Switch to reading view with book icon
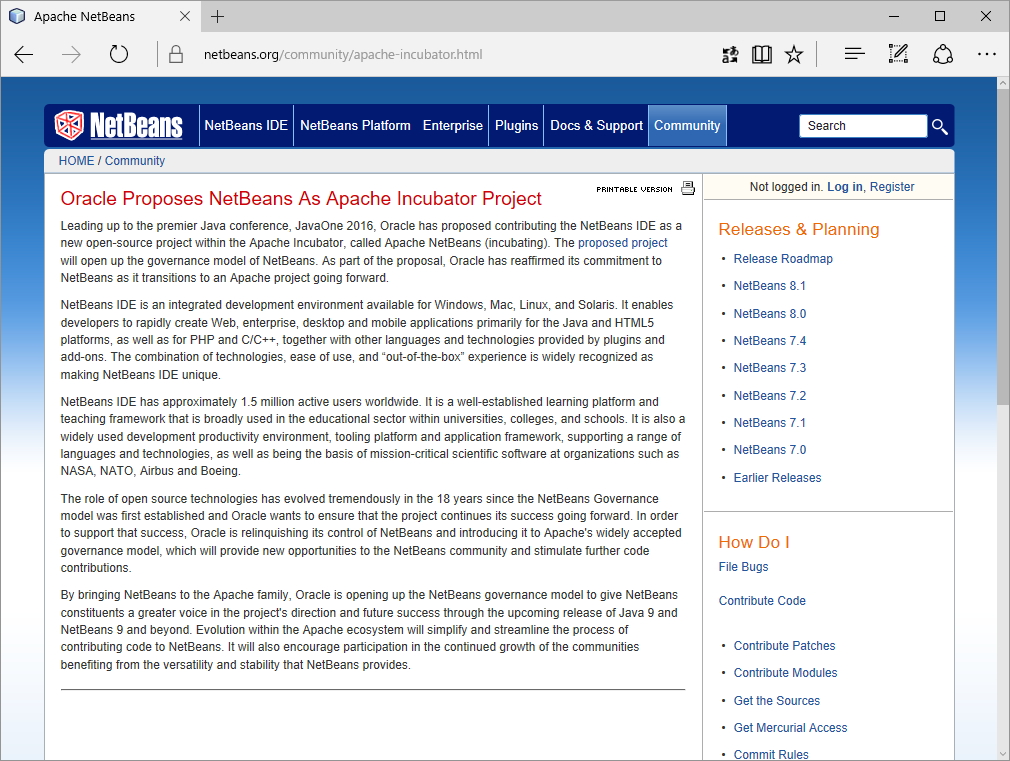 761,54
